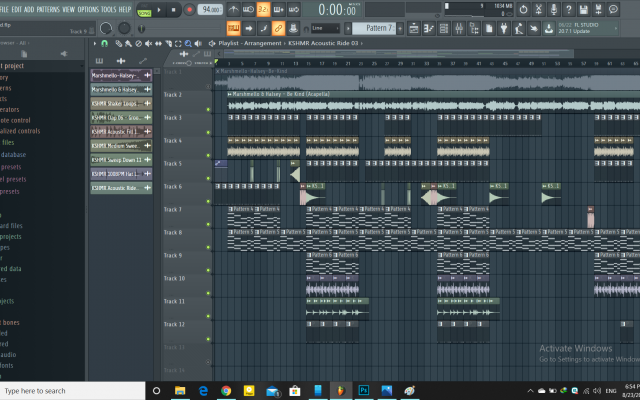Add a new pattern with the plus button
Image resolution: width=640 pixels, height=400 pixels.
point(400,28)
